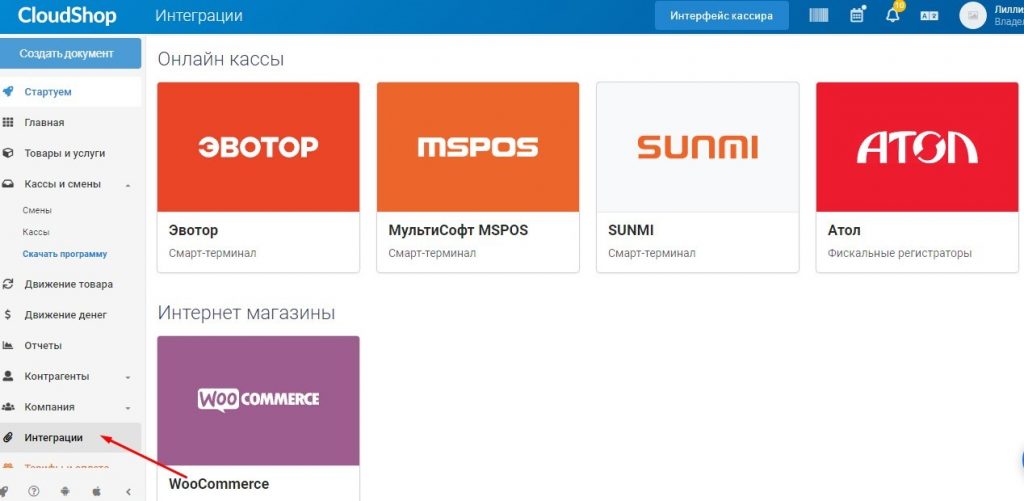This screenshot has height=501, width=1024.
Task: Click the inbox icon beside Кассы и смены
Action: tap(8, 184)
